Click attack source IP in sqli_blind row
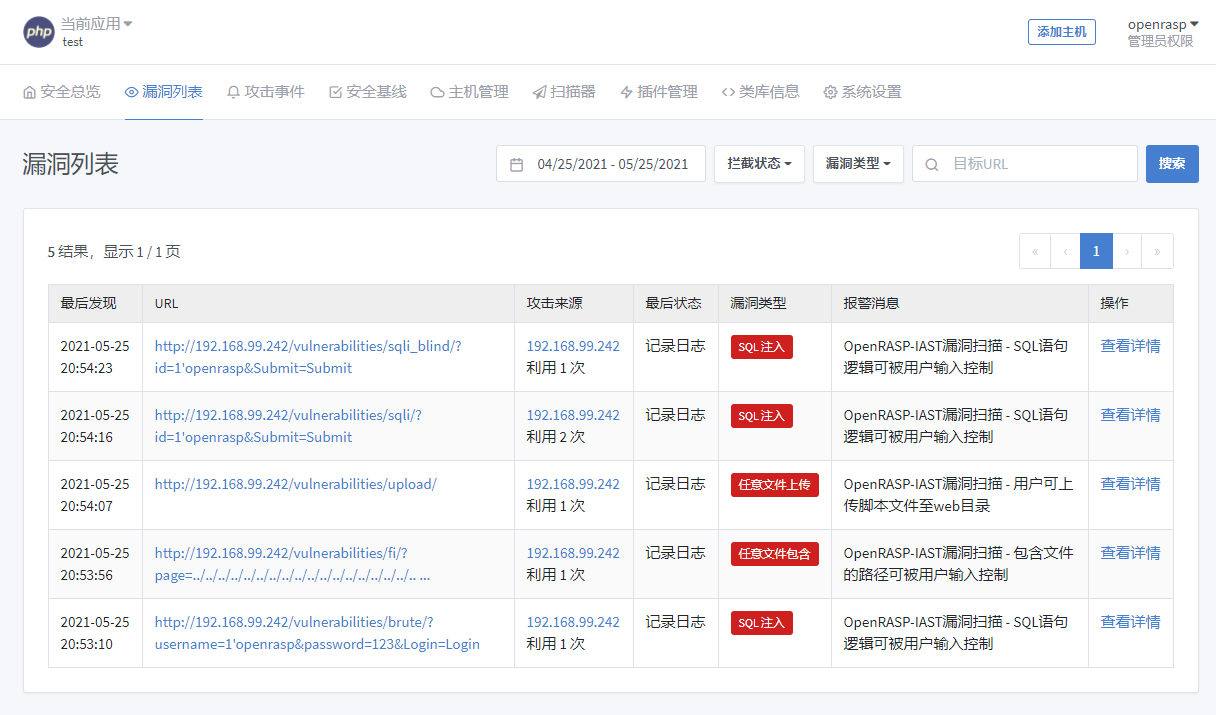 573,346
